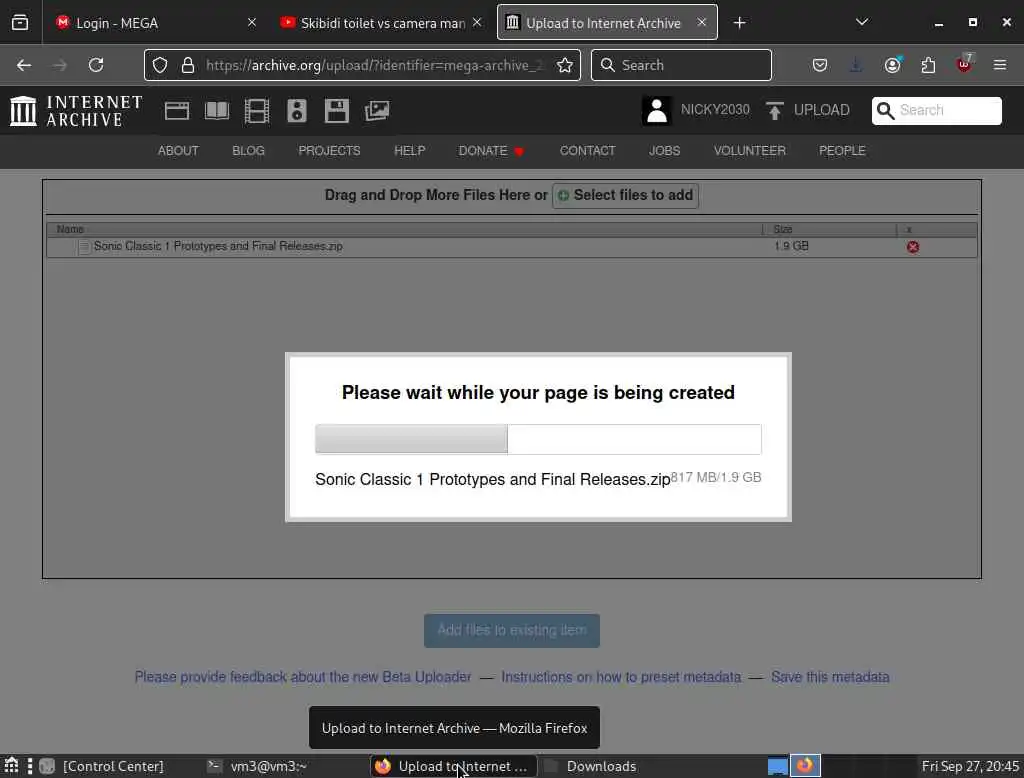Screen dimensions: 1024x778
Task: Bookmark this page with the star
Action: click(x=565, y=65)
